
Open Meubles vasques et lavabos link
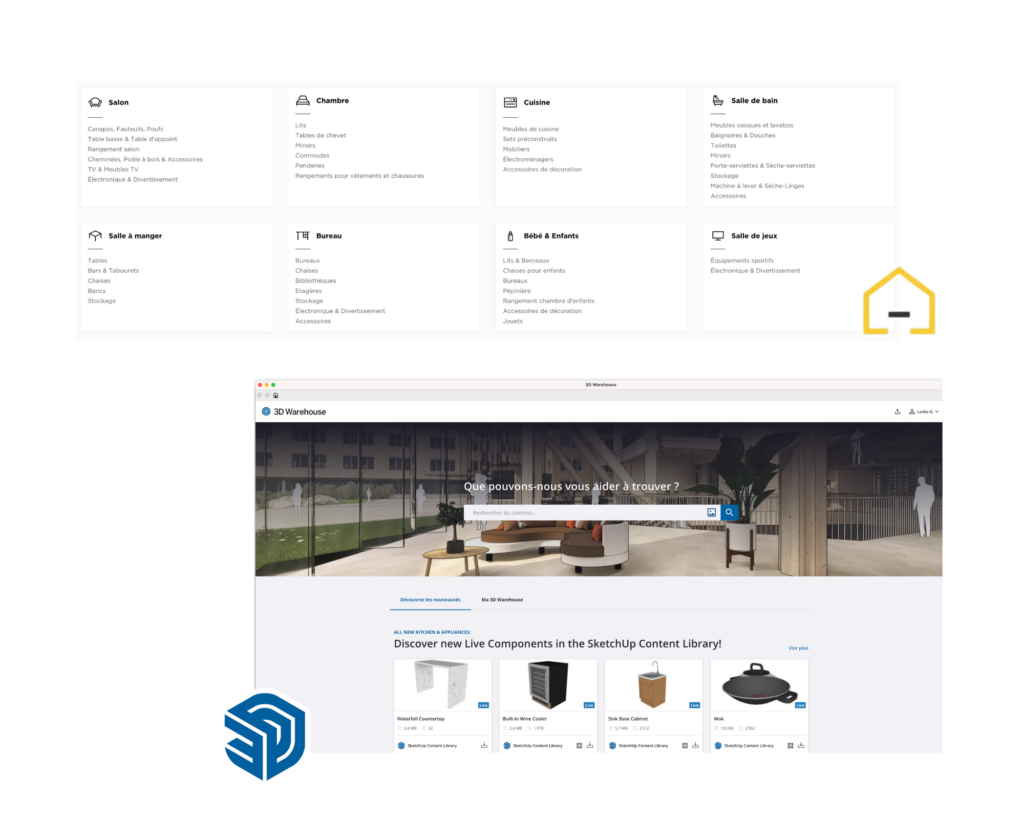click(752, 125)
